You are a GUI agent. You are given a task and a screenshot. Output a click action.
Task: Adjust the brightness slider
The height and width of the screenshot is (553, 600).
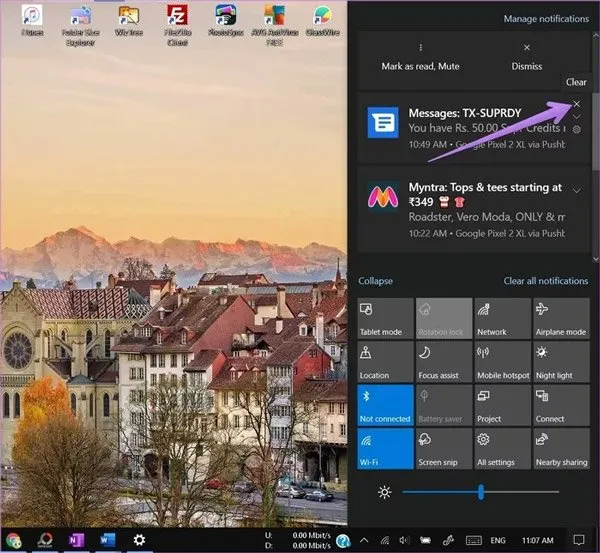480,492
